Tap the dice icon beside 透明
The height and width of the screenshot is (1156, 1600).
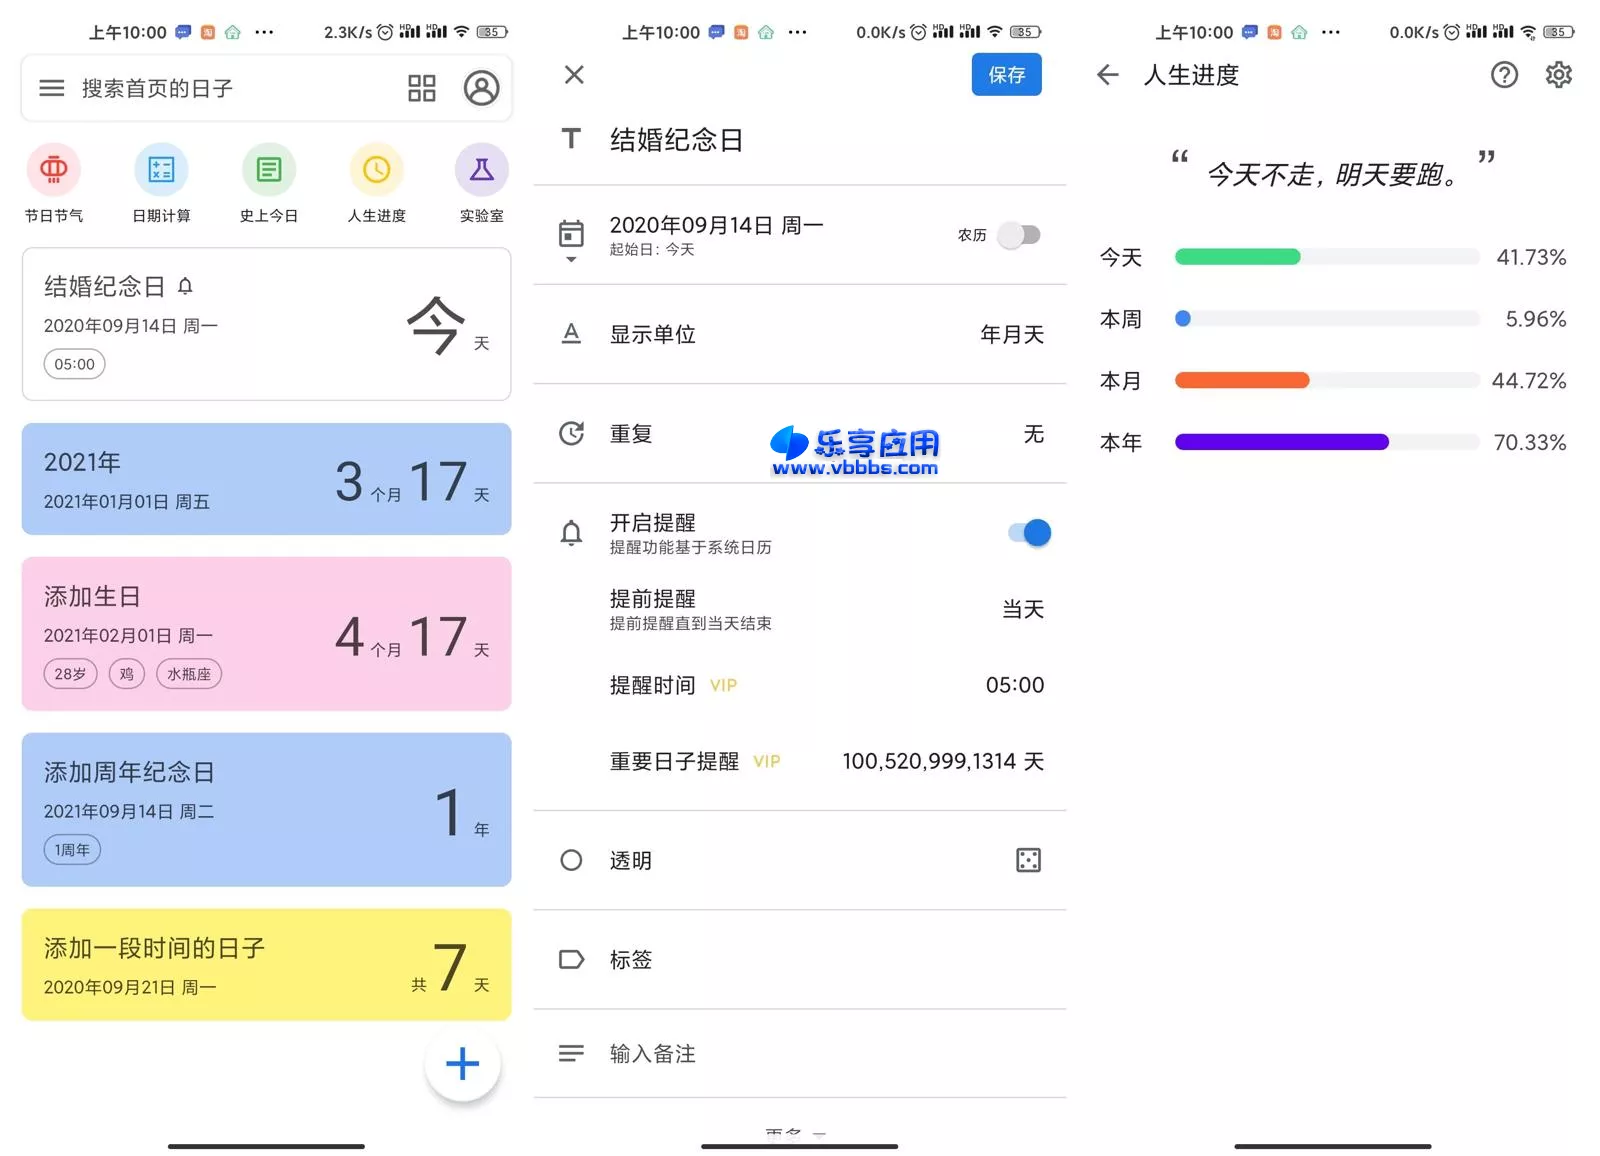point(1027,860)
